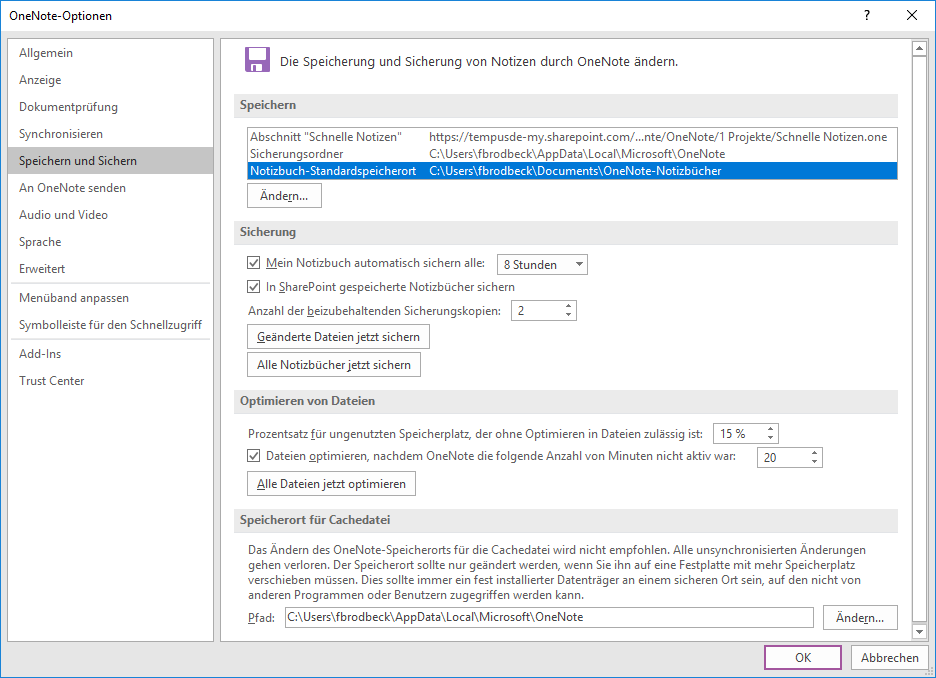This screenshot has width=936, height=678.
Task: Select the Notizbuch-Standardspeicherort row
Action: pyautogui.click(x=572, y=171)
